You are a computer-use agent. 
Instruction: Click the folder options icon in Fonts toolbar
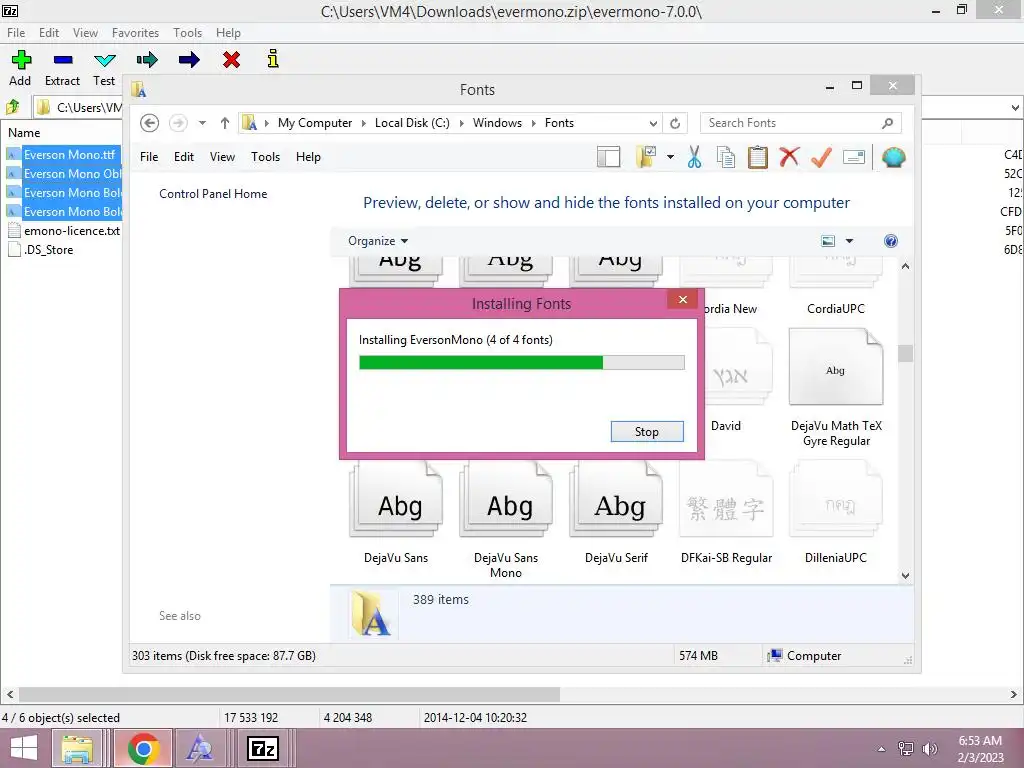(x=646, y=157)
